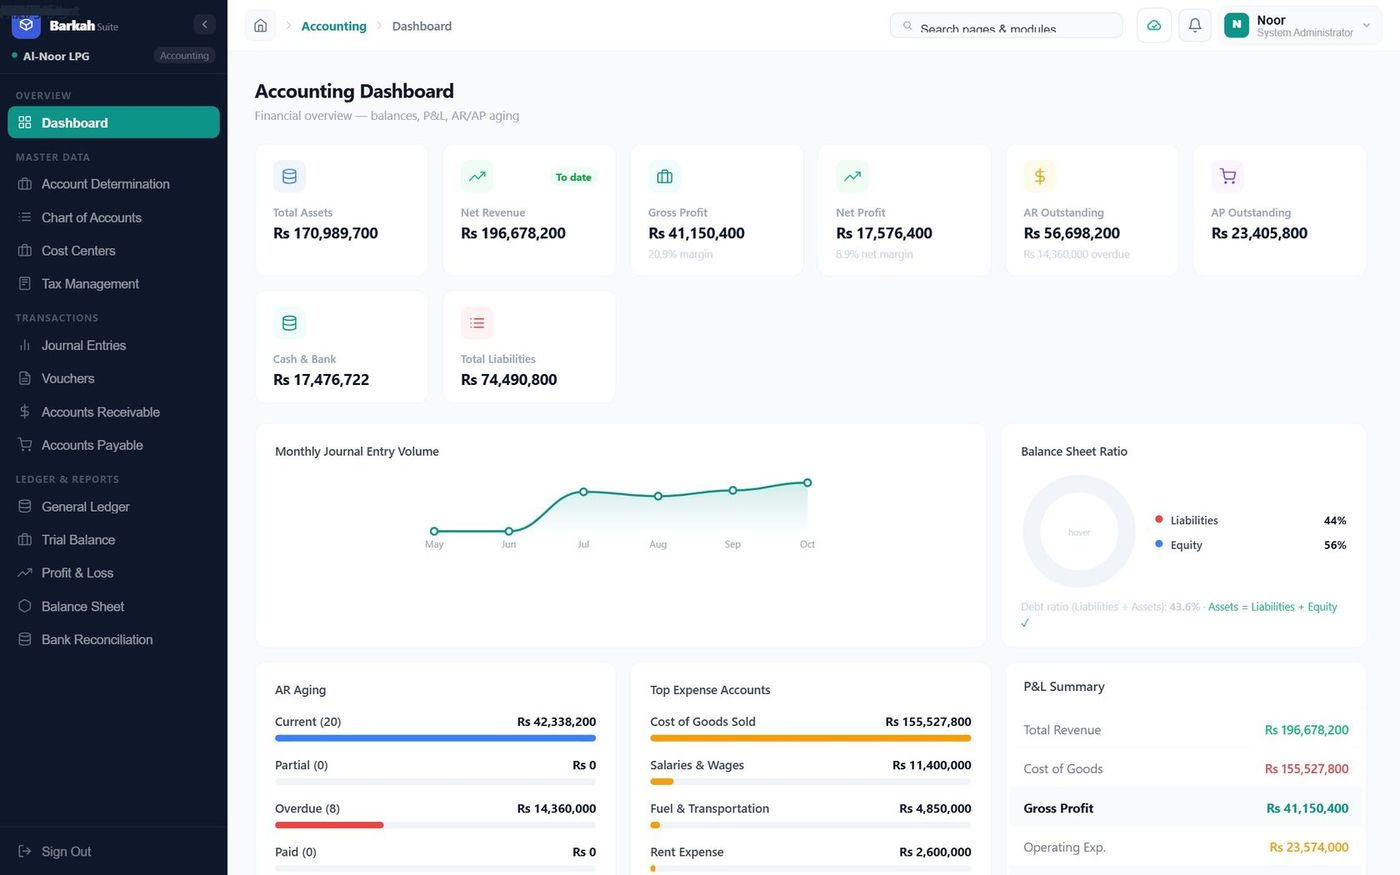Click the AP Outstanding cart icon
The width and height of the screenshot is (1400, 875).
click(x=1228, y=177)
